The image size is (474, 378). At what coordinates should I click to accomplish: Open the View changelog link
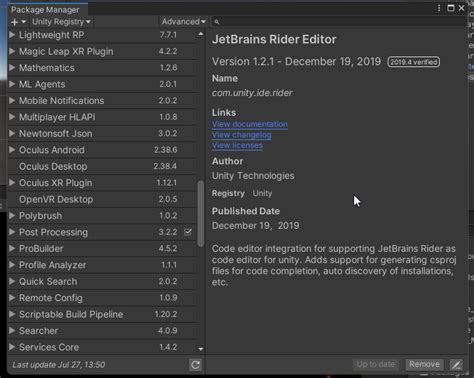point(242,135)
